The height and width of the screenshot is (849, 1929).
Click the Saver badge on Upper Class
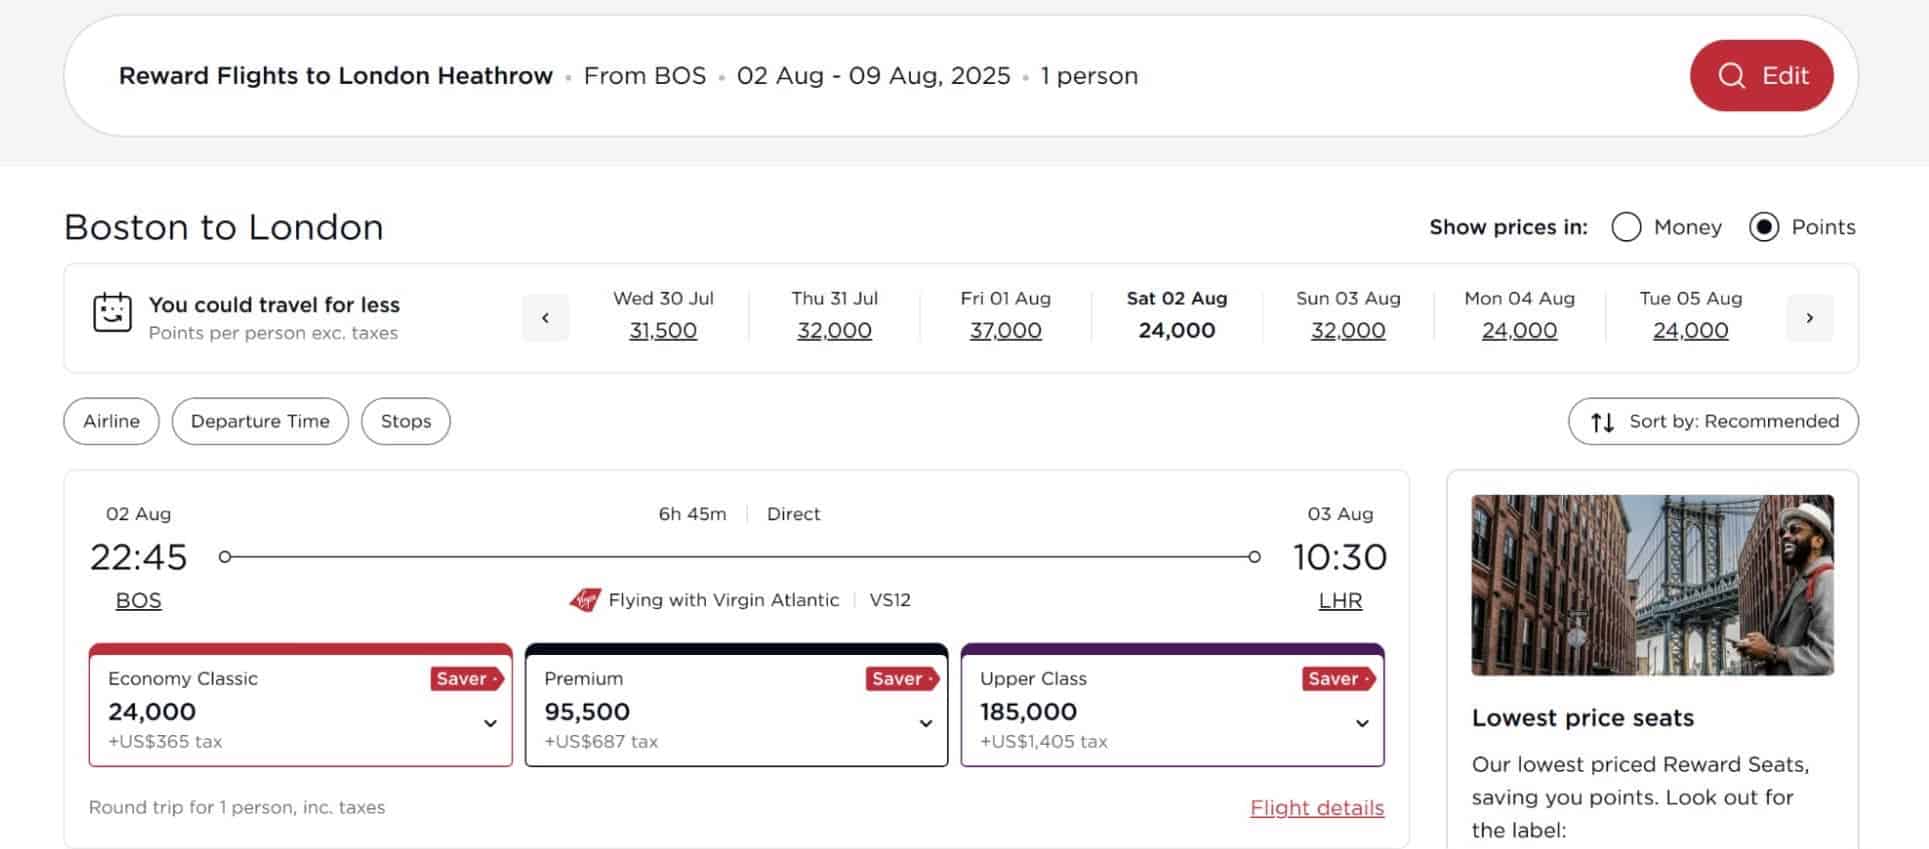[x=1337, y=678]
